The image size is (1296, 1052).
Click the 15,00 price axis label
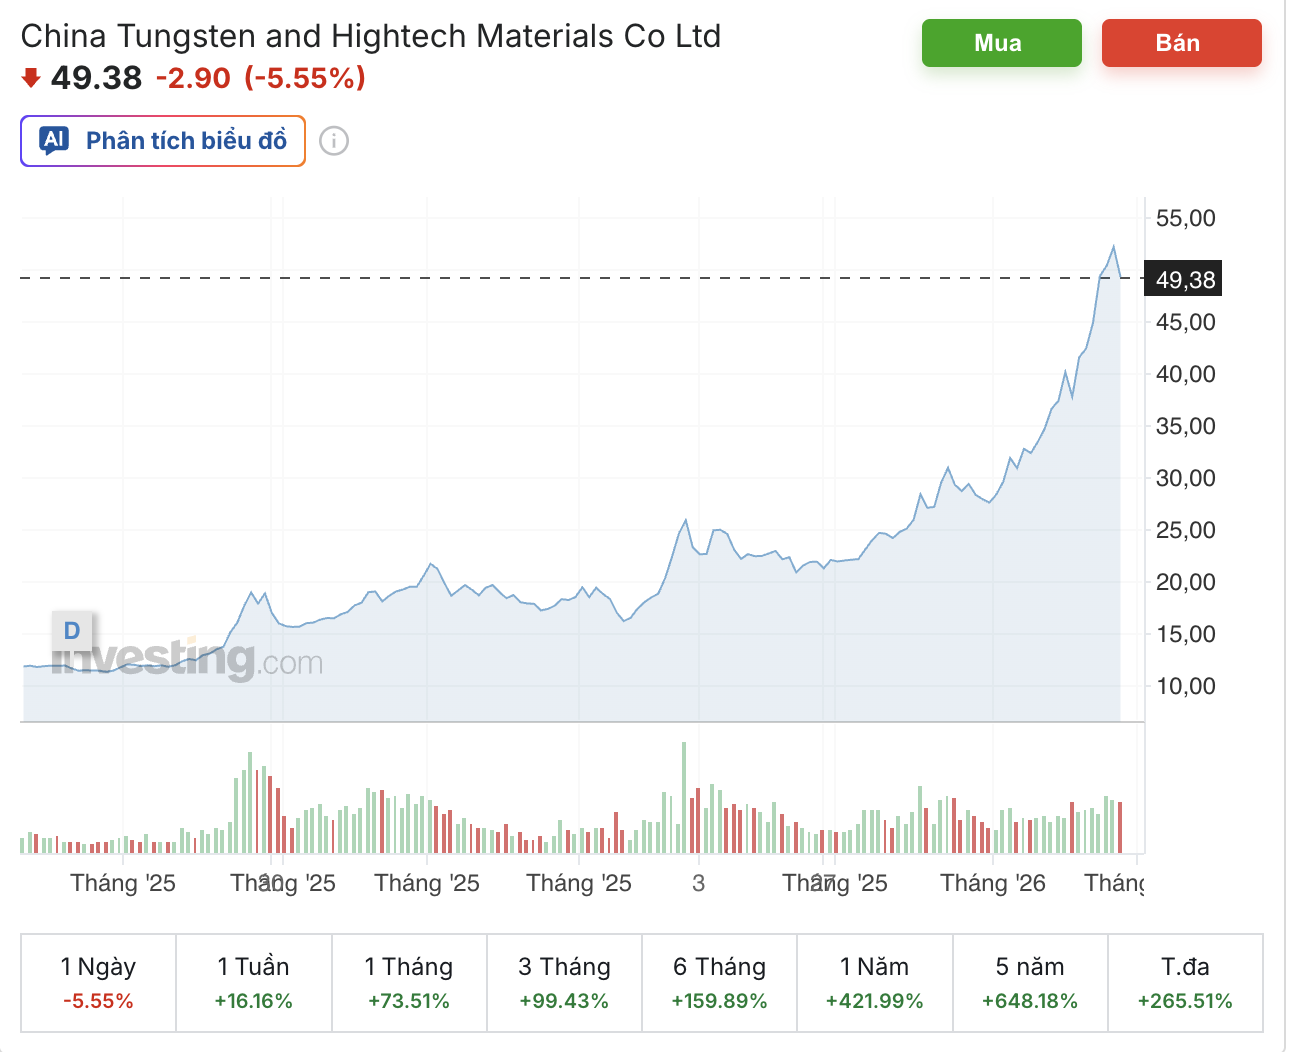coord(1185,634)
